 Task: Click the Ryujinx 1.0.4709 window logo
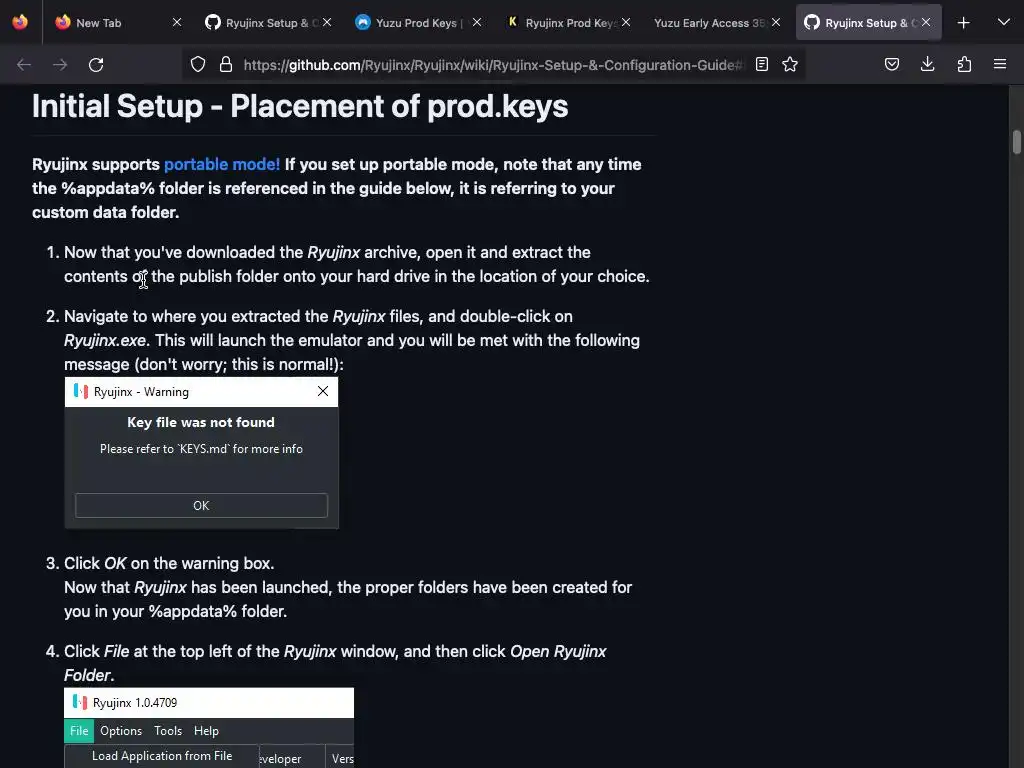click(x=80, y=702)
